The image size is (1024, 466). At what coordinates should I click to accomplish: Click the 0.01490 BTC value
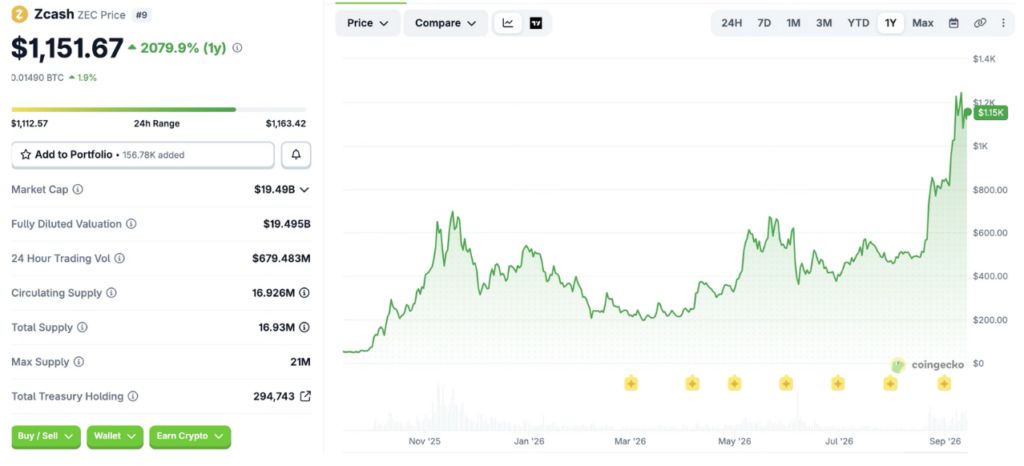[x=38, y=77]
